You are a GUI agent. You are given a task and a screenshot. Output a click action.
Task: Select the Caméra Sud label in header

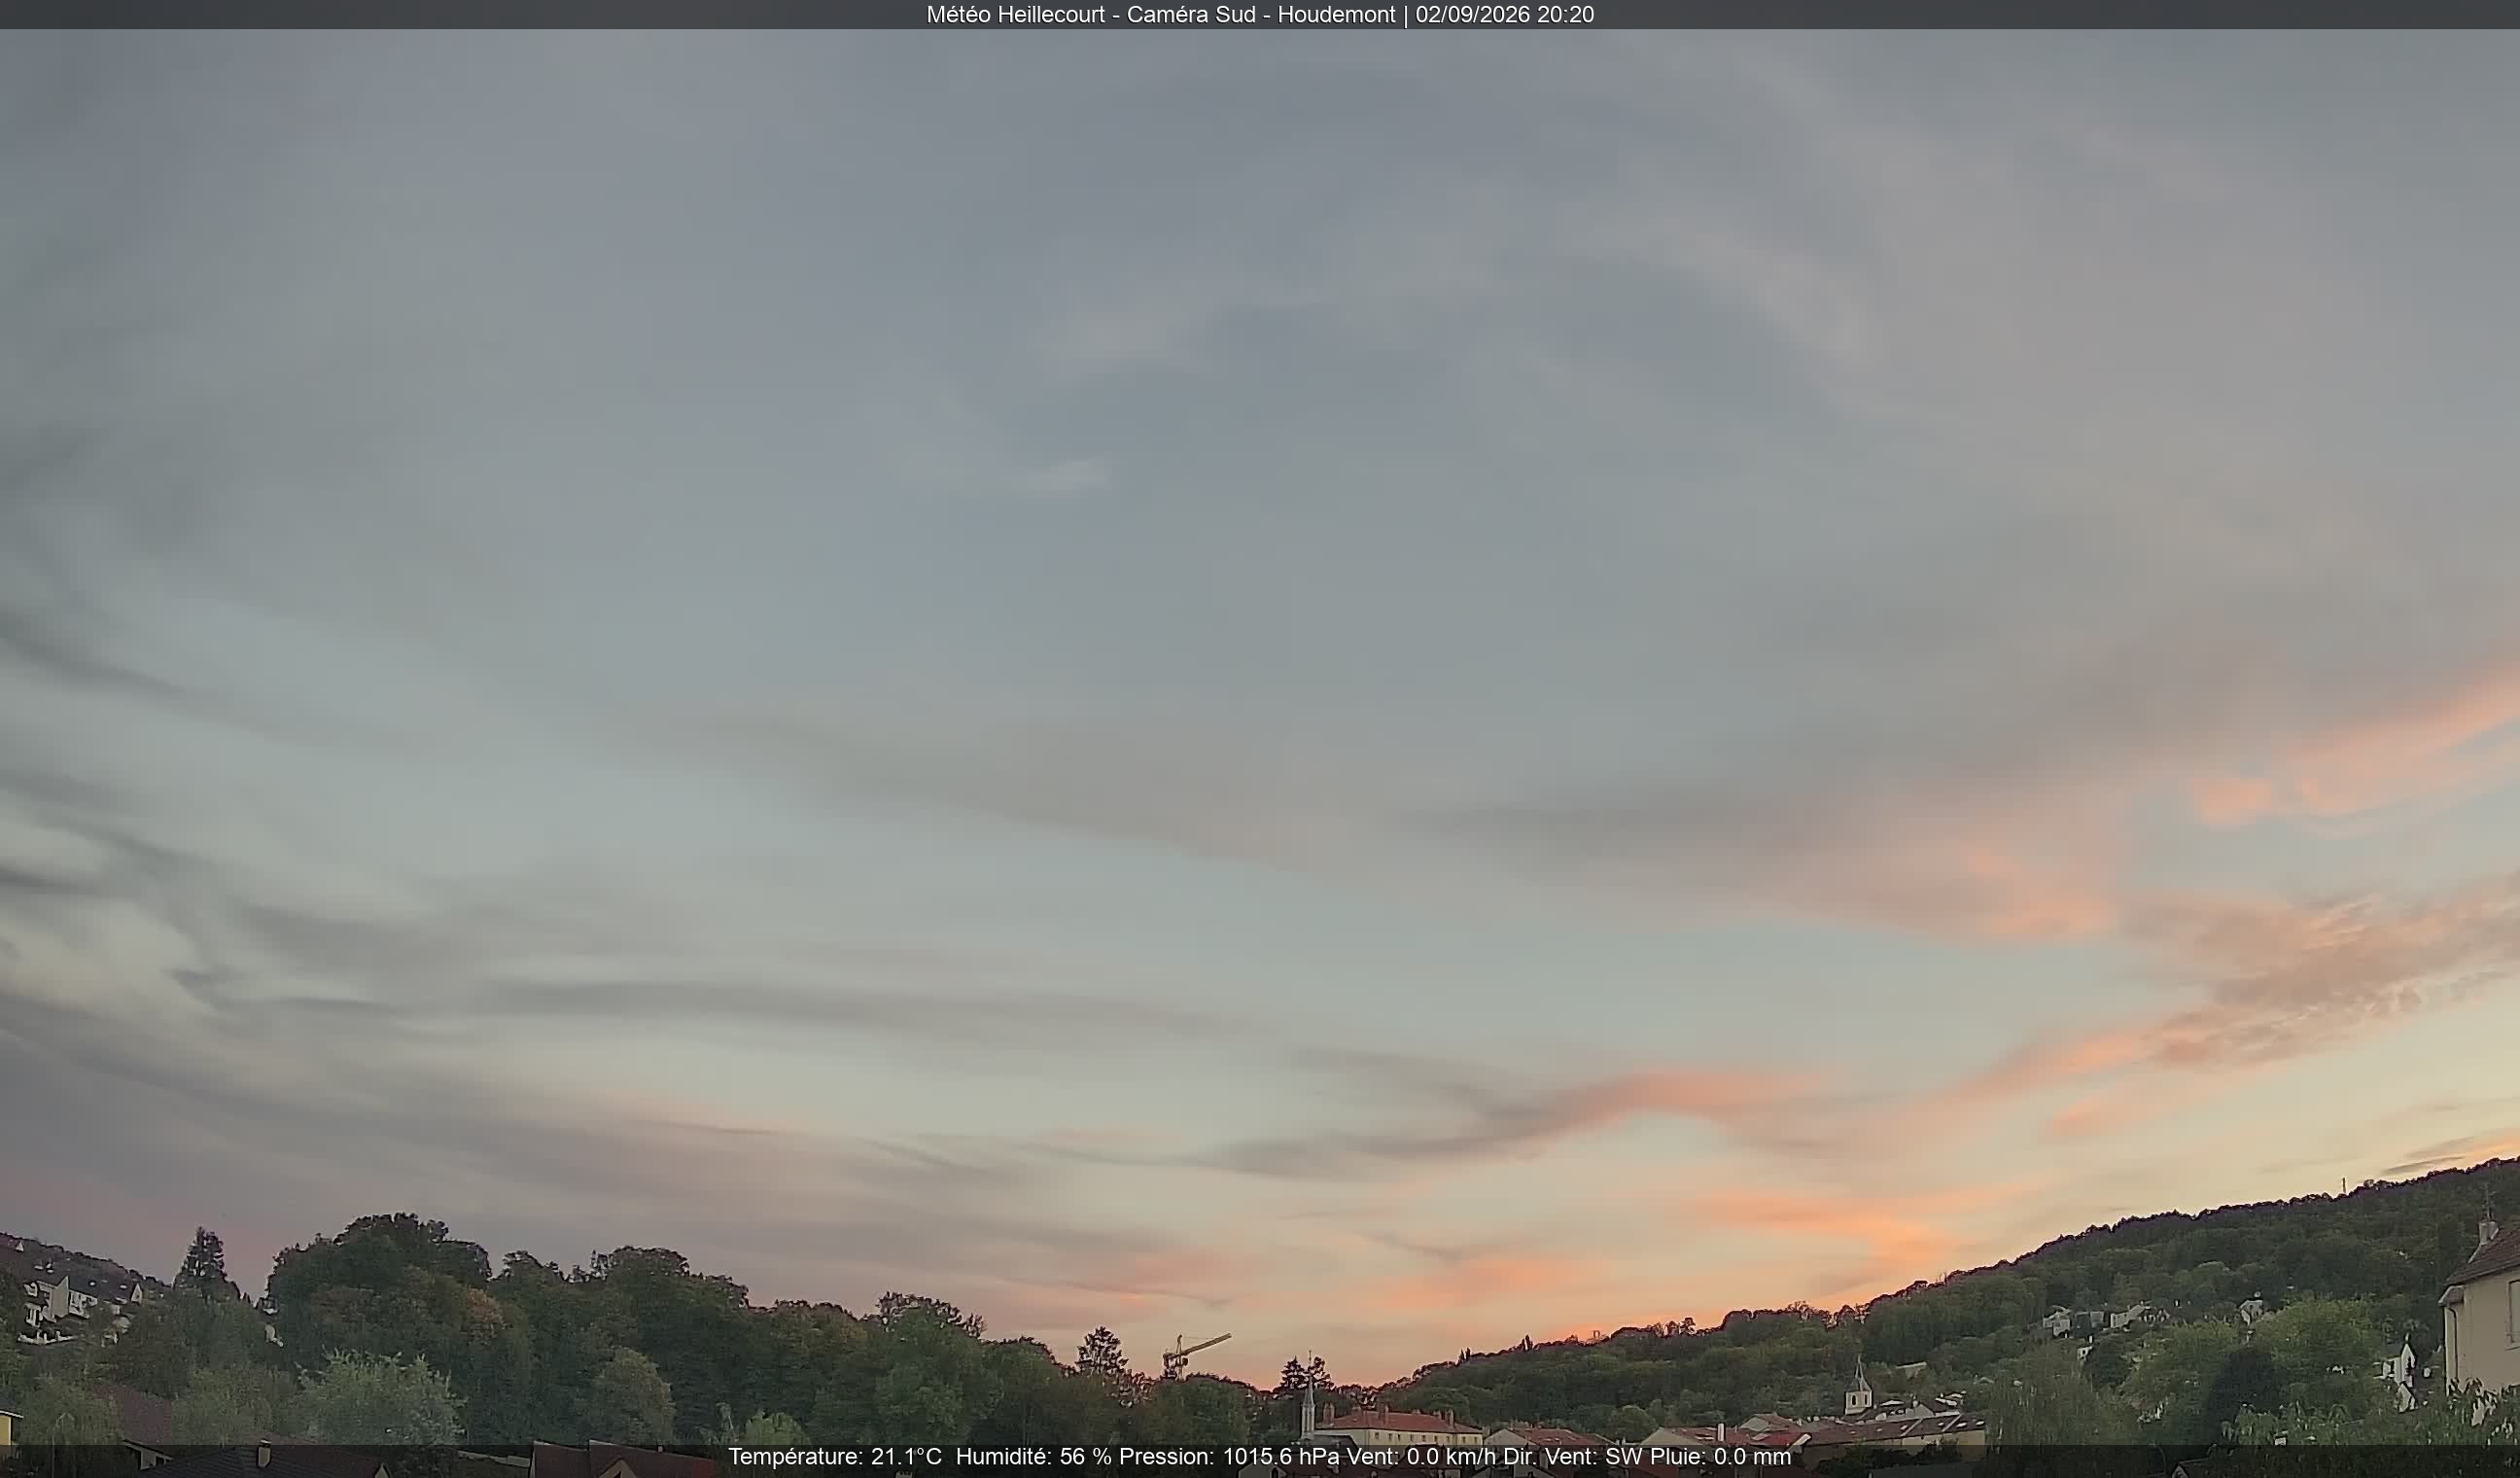tap(1191, 15)
